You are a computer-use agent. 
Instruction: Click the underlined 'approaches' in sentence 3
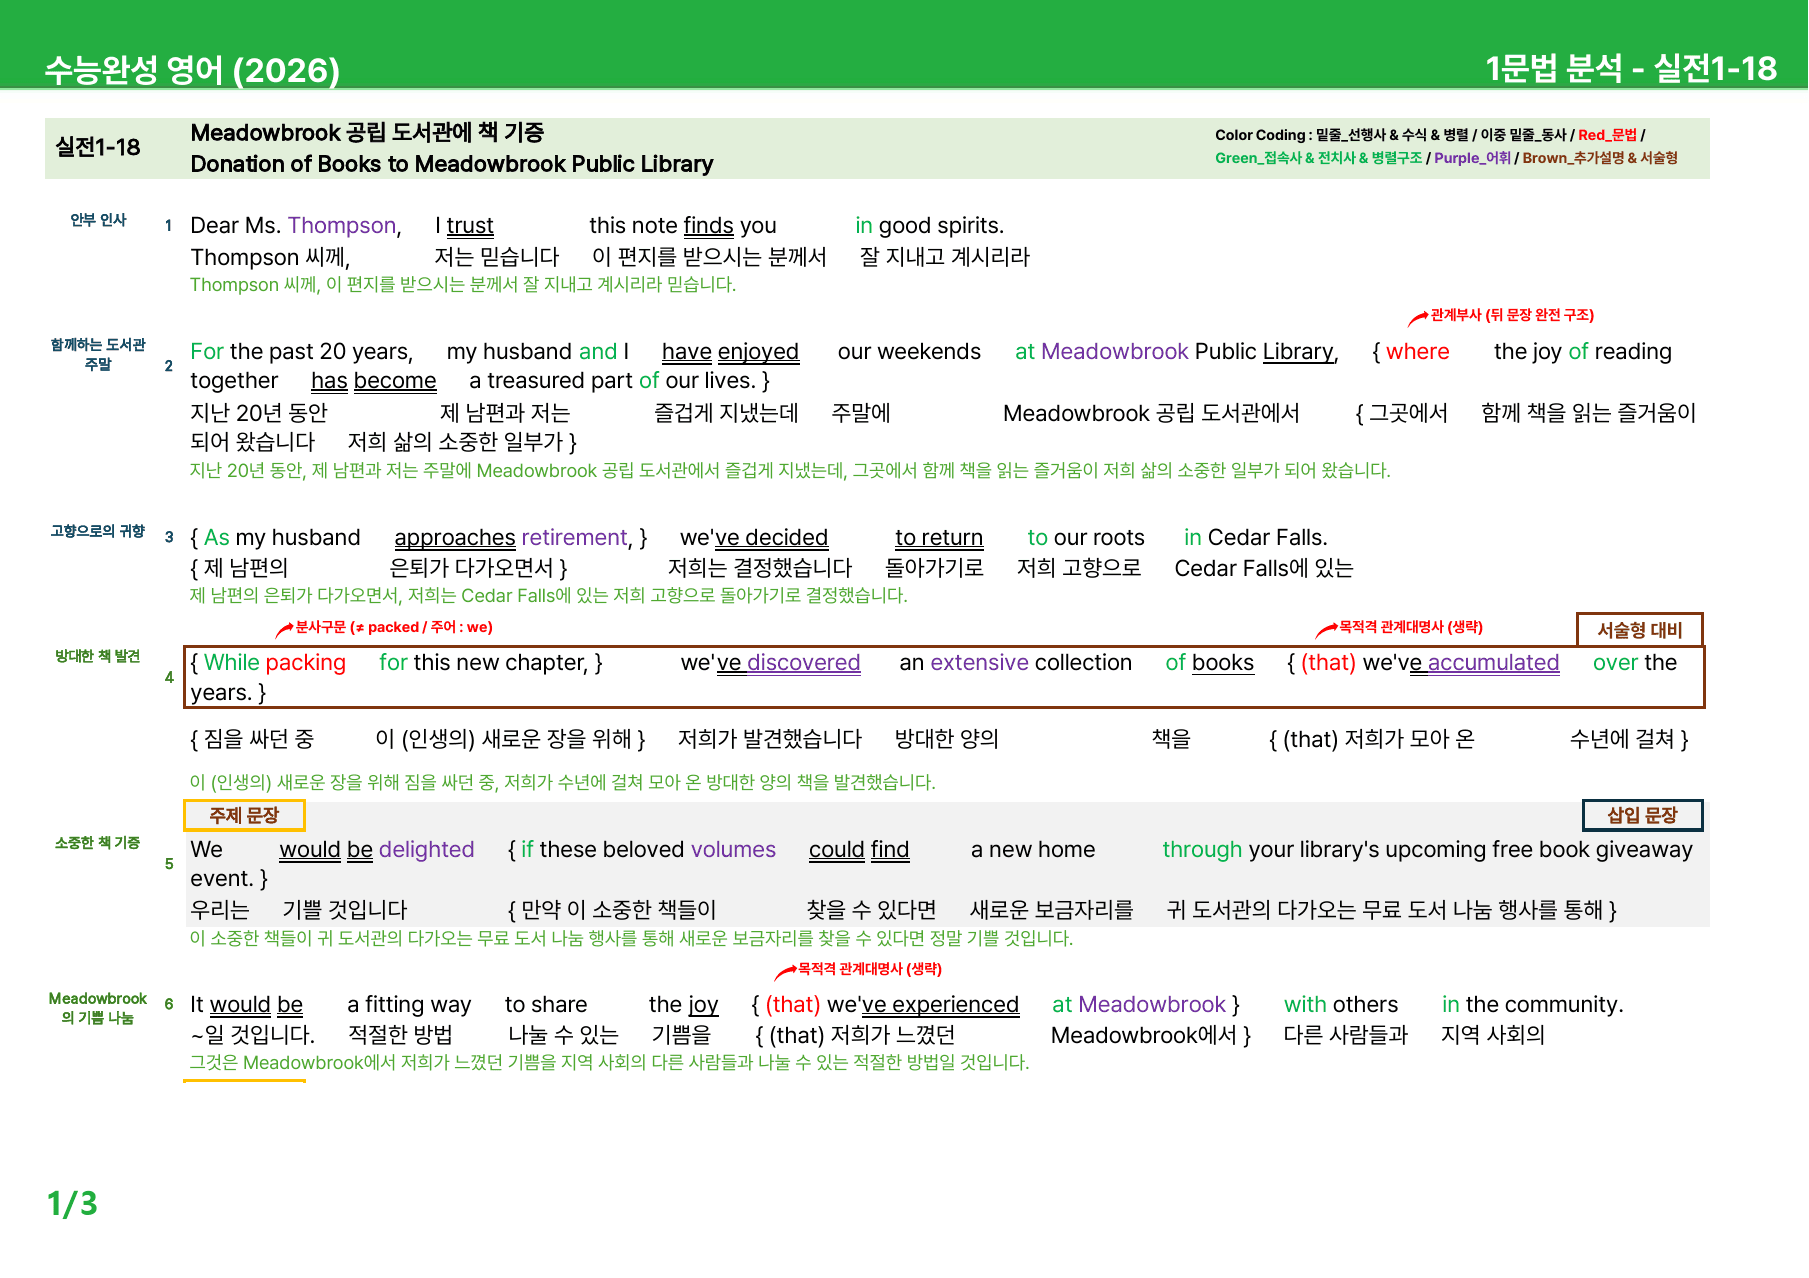click(455, 538)
